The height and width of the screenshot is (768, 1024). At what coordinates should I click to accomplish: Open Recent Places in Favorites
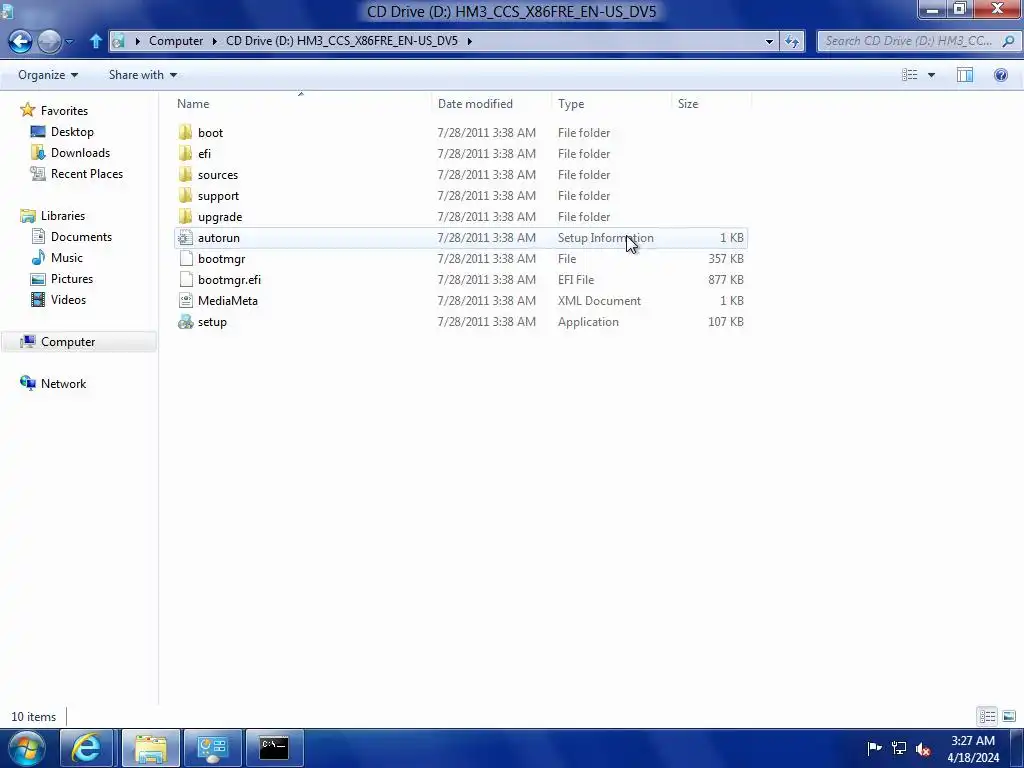click(86, 174)
